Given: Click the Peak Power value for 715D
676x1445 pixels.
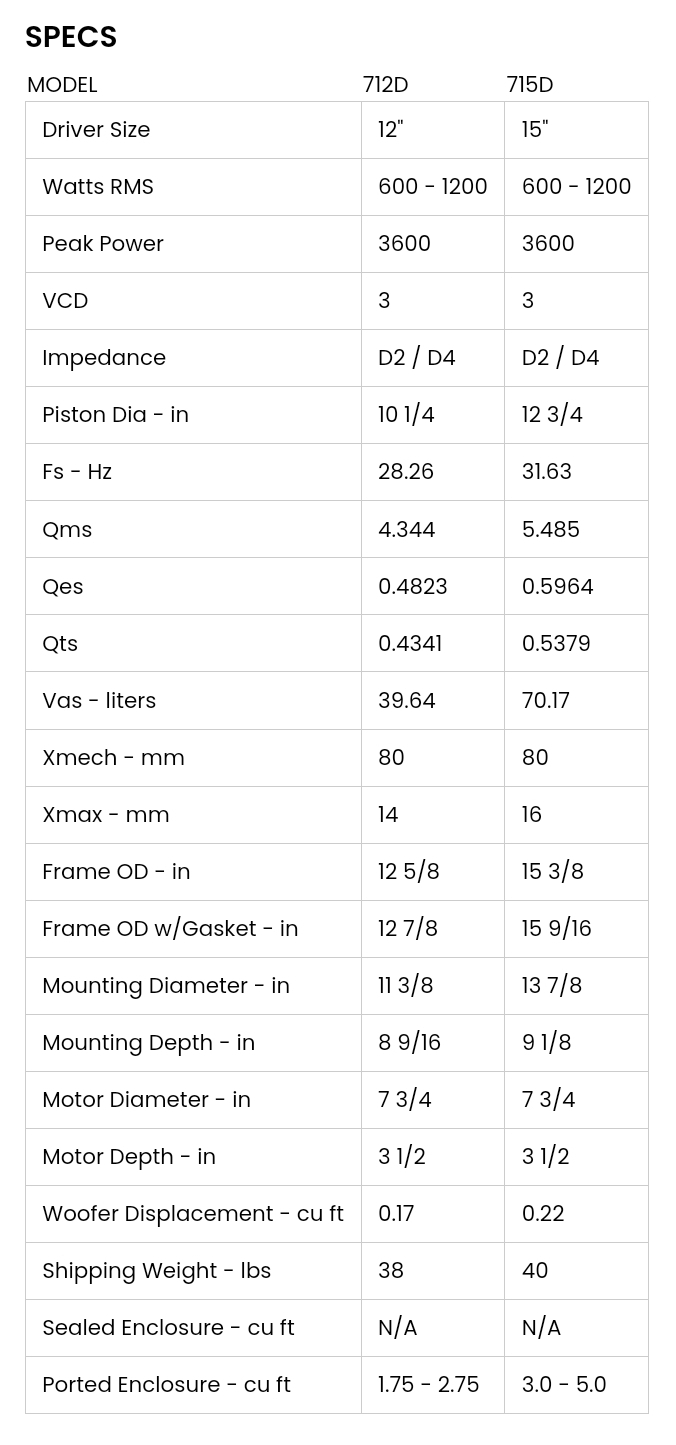Looking at the screenshot, I should point(548,244).
